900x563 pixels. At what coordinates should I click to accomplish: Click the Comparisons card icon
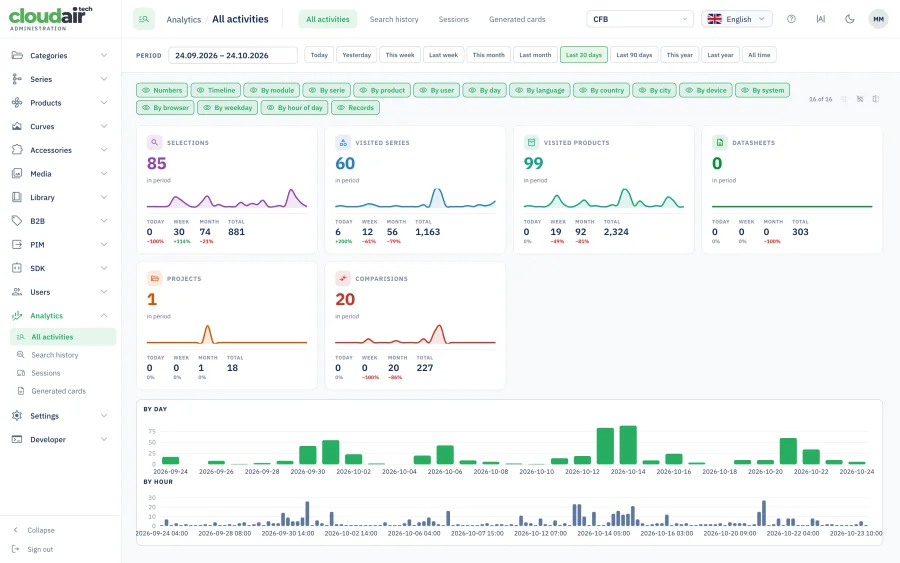tap(343, 278)
